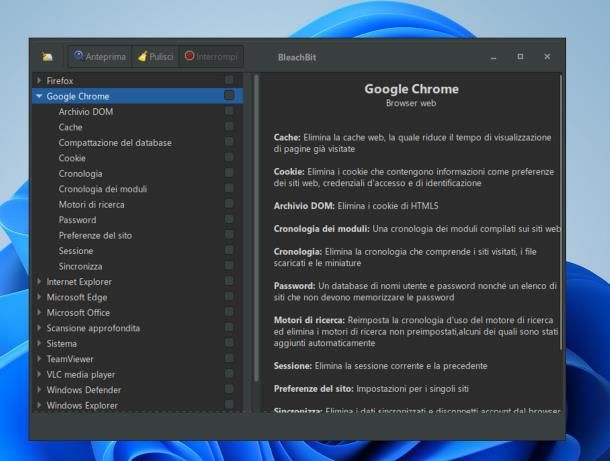610x461 pixels.
Task: Enable the Archivio DOM checkbox
Action: pos(229,111)
